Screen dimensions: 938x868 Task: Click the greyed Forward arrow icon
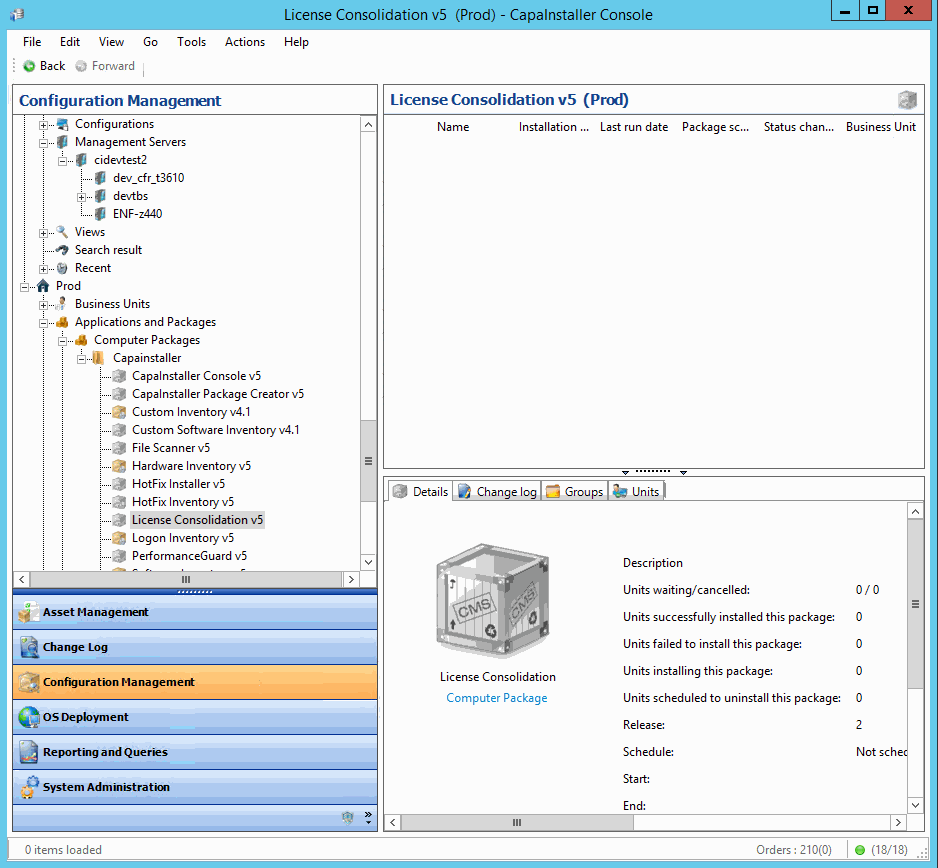(x=81, y=66)
